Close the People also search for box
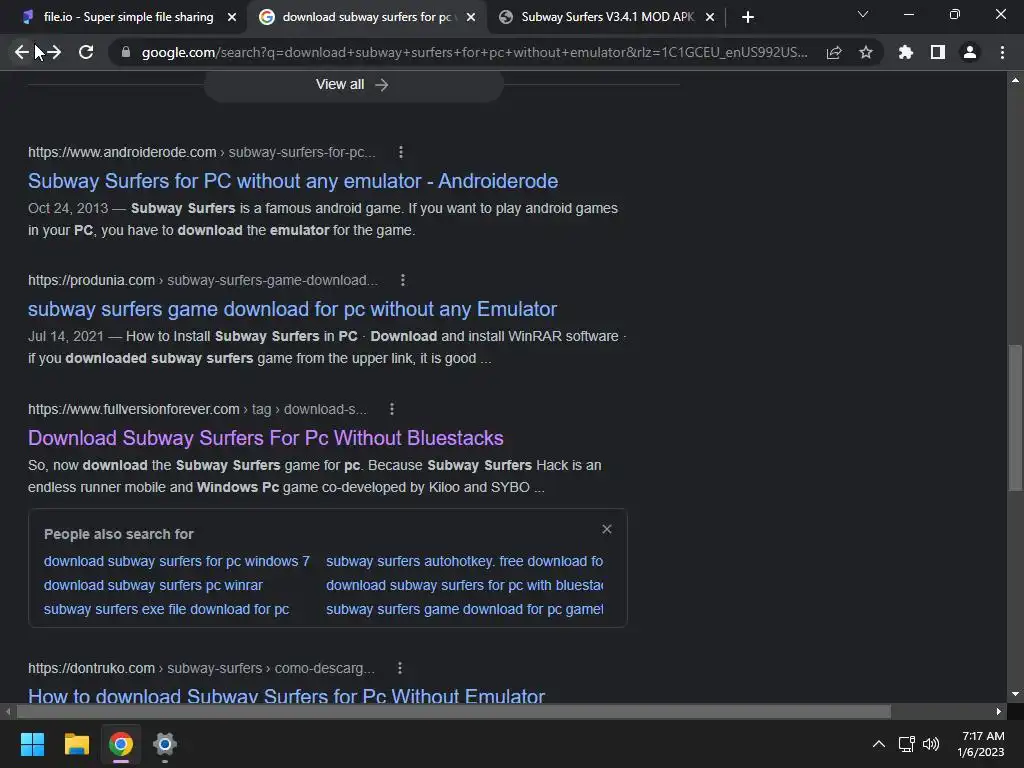The height and width of the screenshot is (768, 1024). 607,529
